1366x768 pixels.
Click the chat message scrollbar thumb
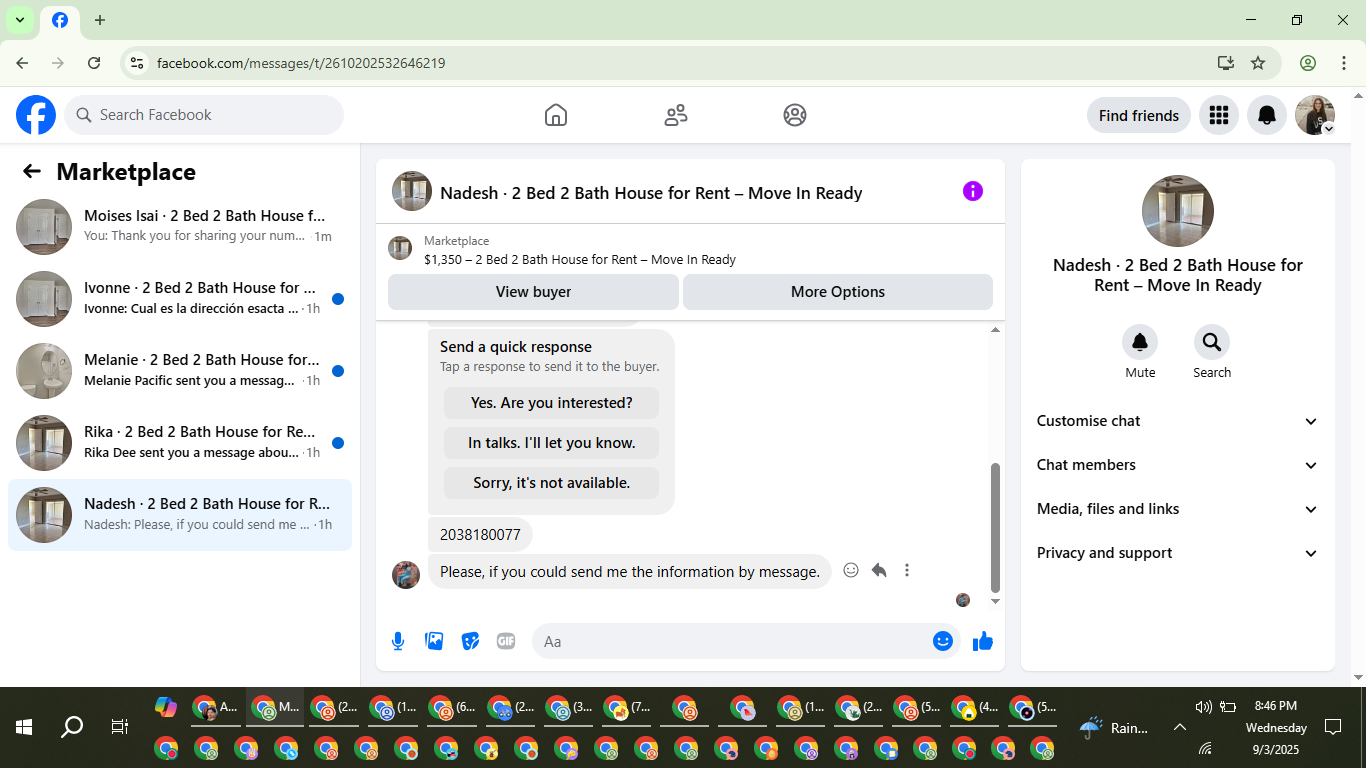[995, 528]
